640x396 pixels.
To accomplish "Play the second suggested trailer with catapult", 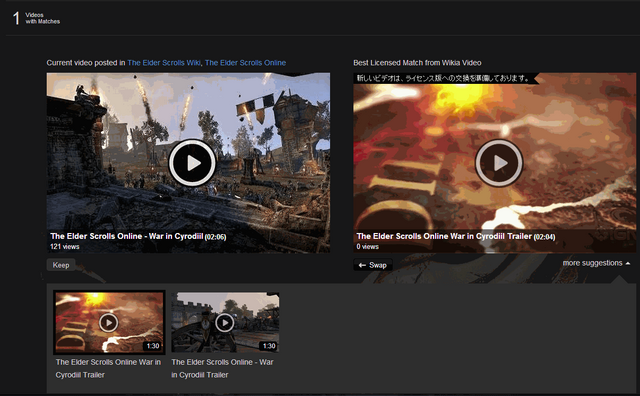I will [x=224, y=323].
